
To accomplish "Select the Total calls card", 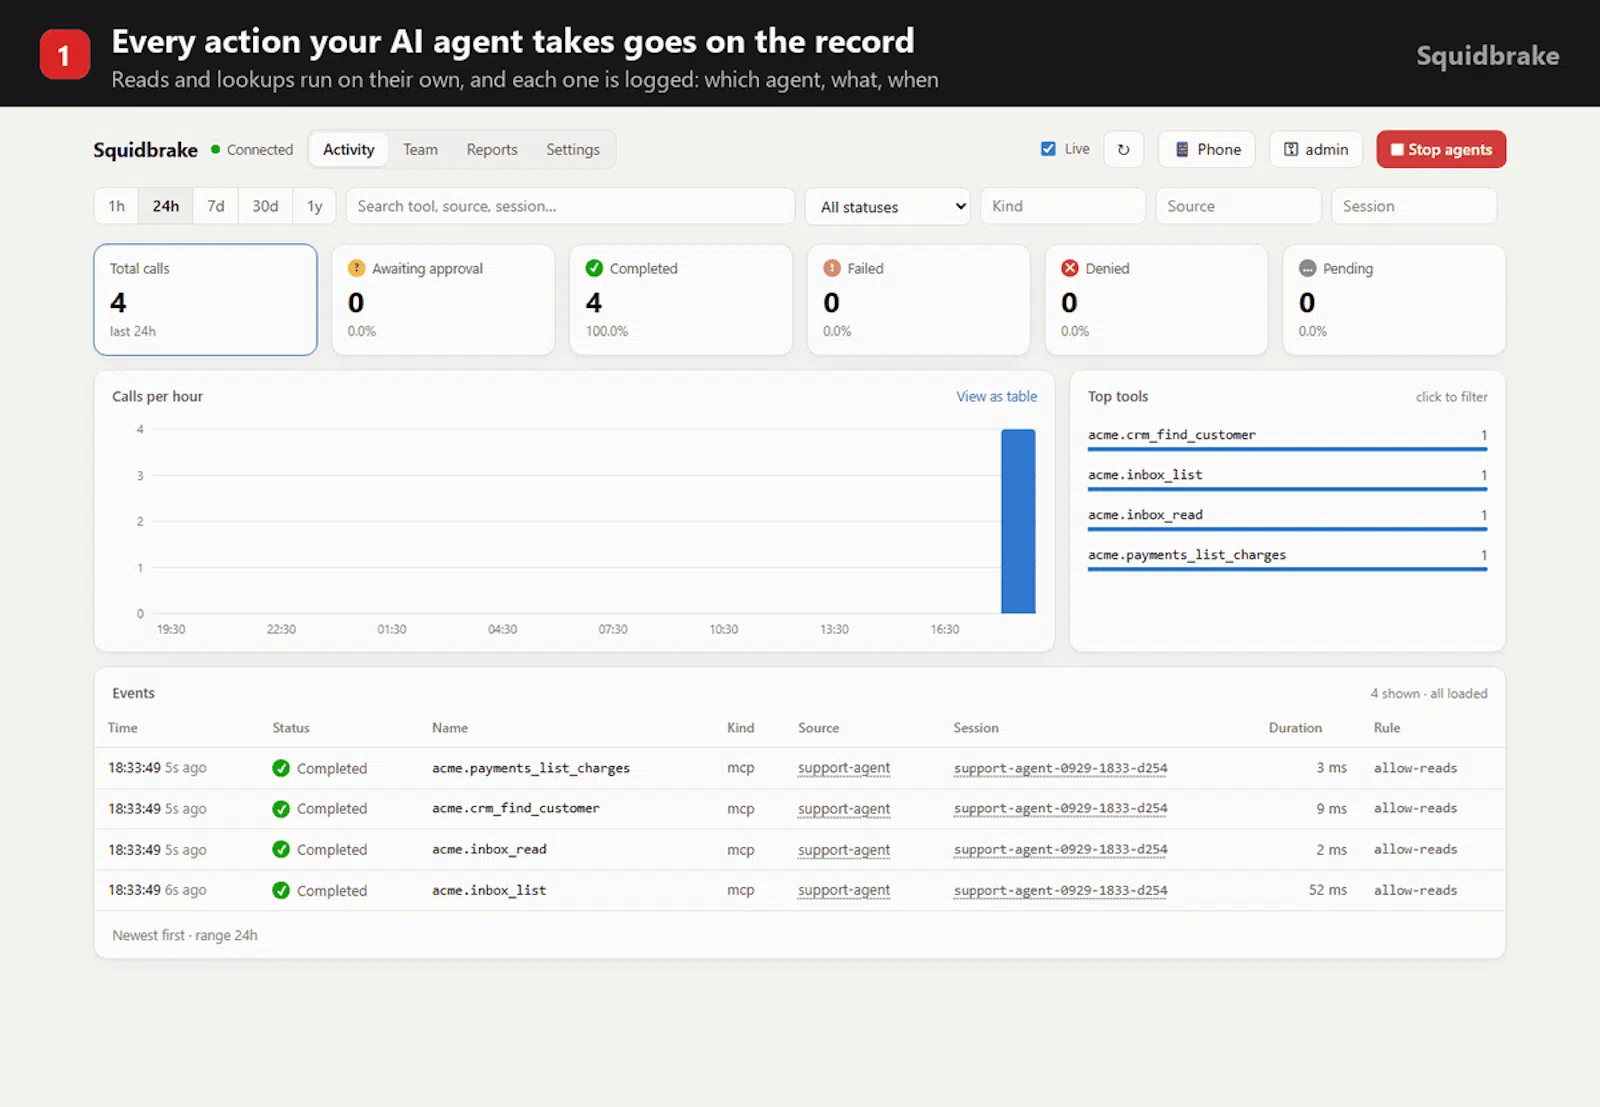I will point(205,299).
